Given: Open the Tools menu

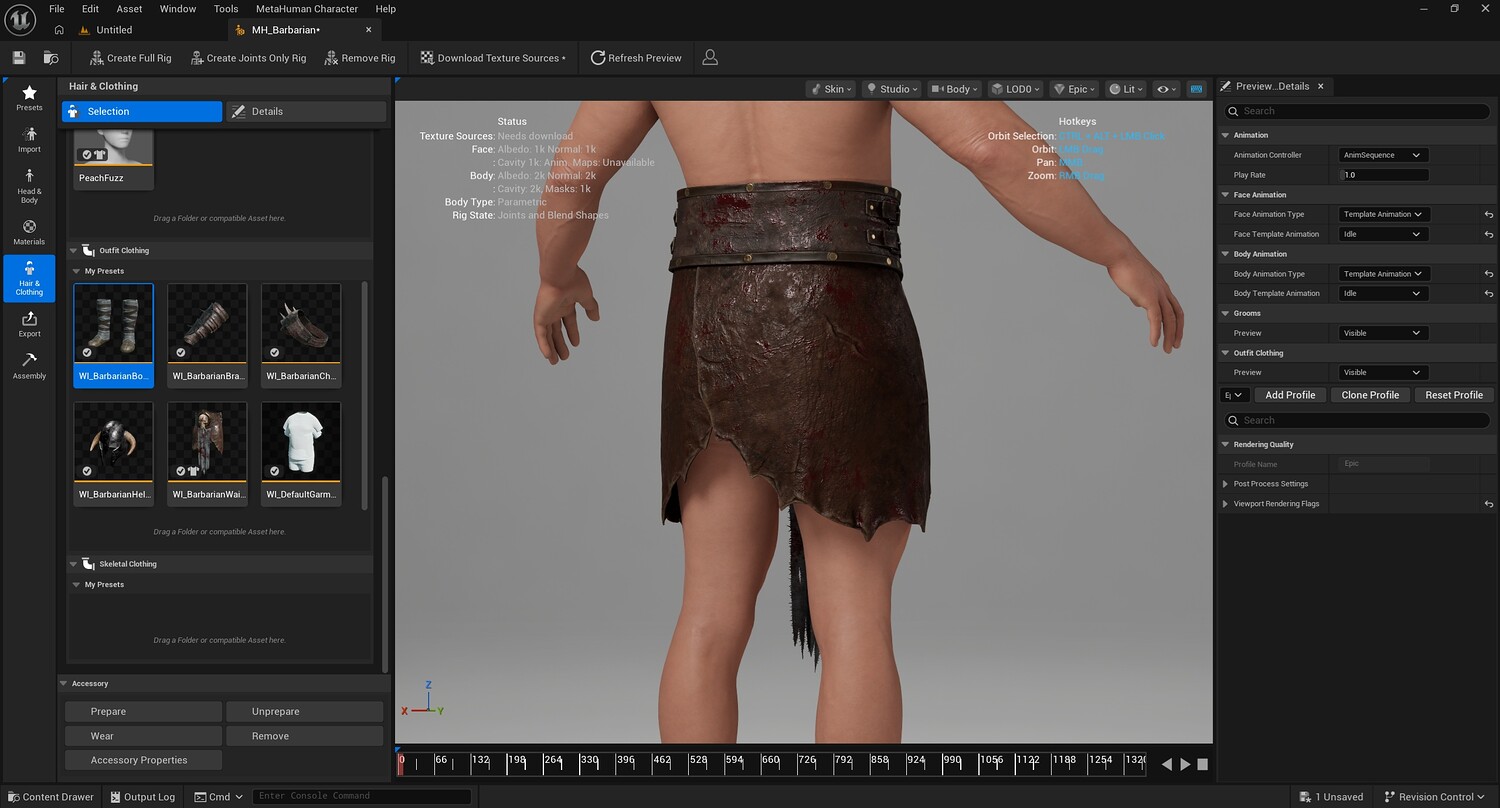Looking at the screenshot, I should tap(226, 9).
